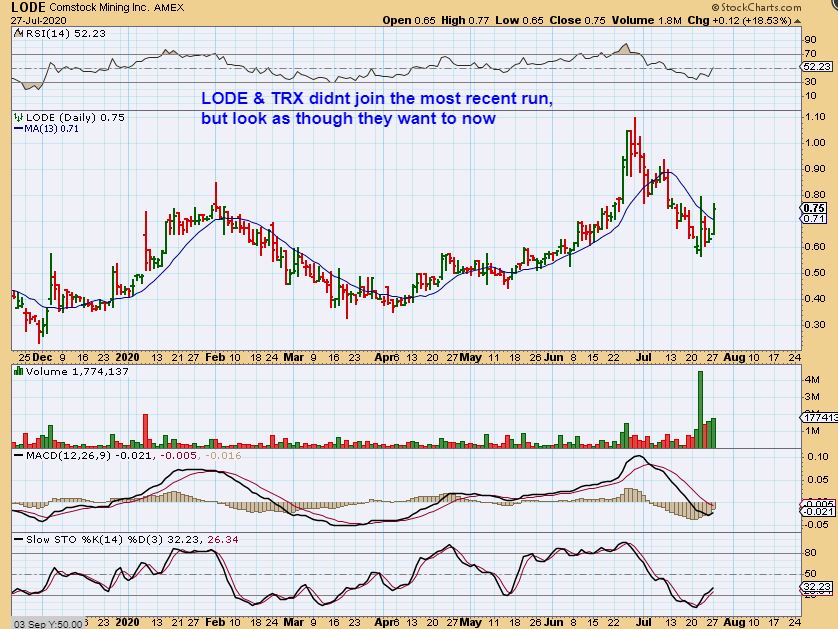Click the LODE (Daily) candlestick legend icon

[x=19, y=118]
